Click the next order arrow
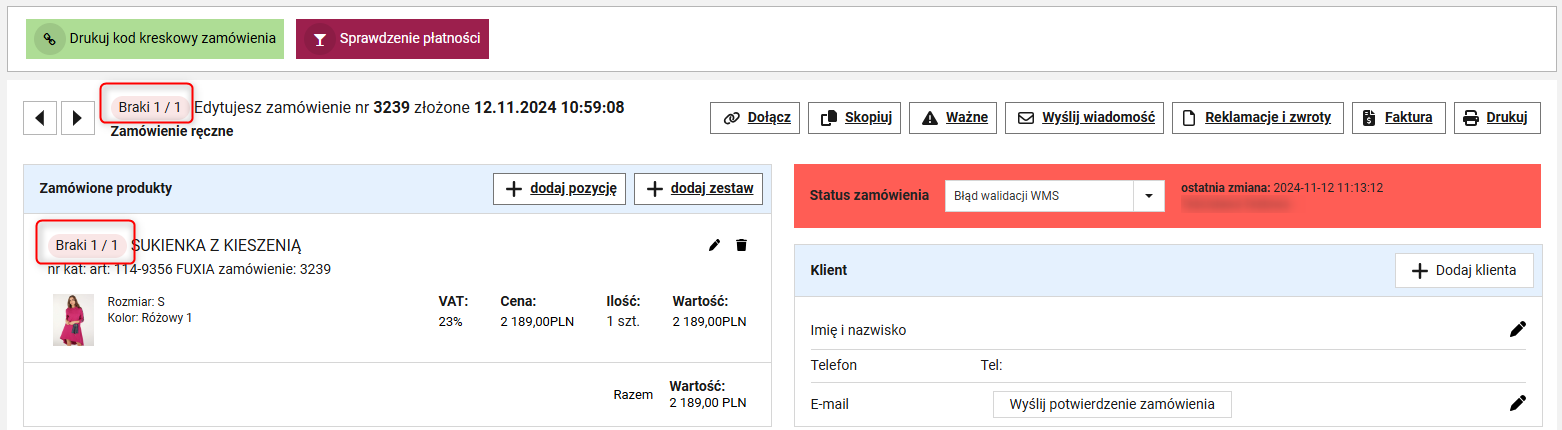 [x=77, y=118]
